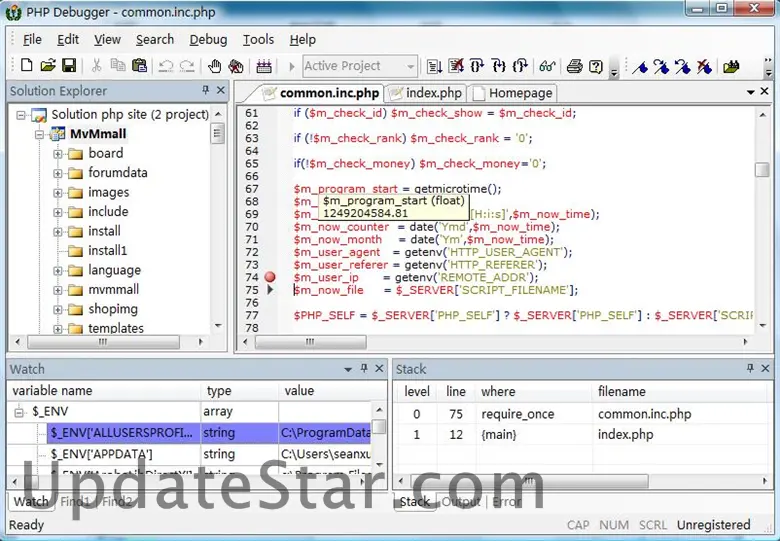The height and width of the screenshot is (541, 780).
Task: Click the New file icon
Action: click(x=26, y=66)
